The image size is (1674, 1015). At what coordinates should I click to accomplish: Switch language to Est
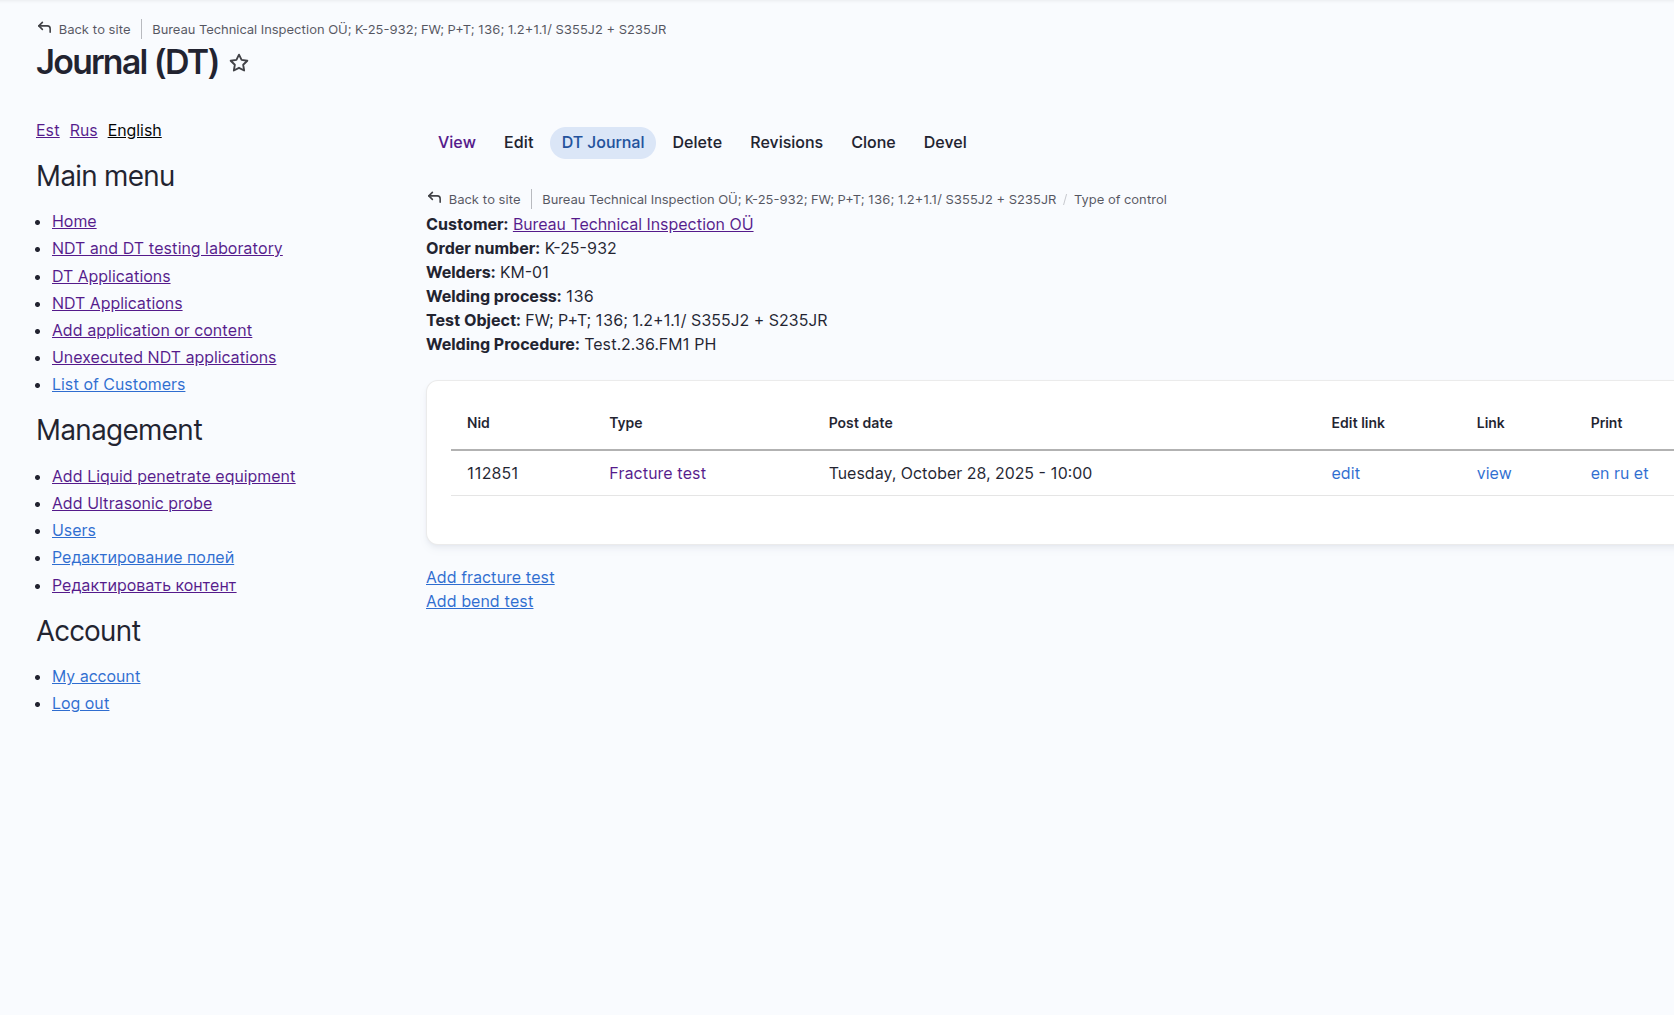[x=47, y=130]
